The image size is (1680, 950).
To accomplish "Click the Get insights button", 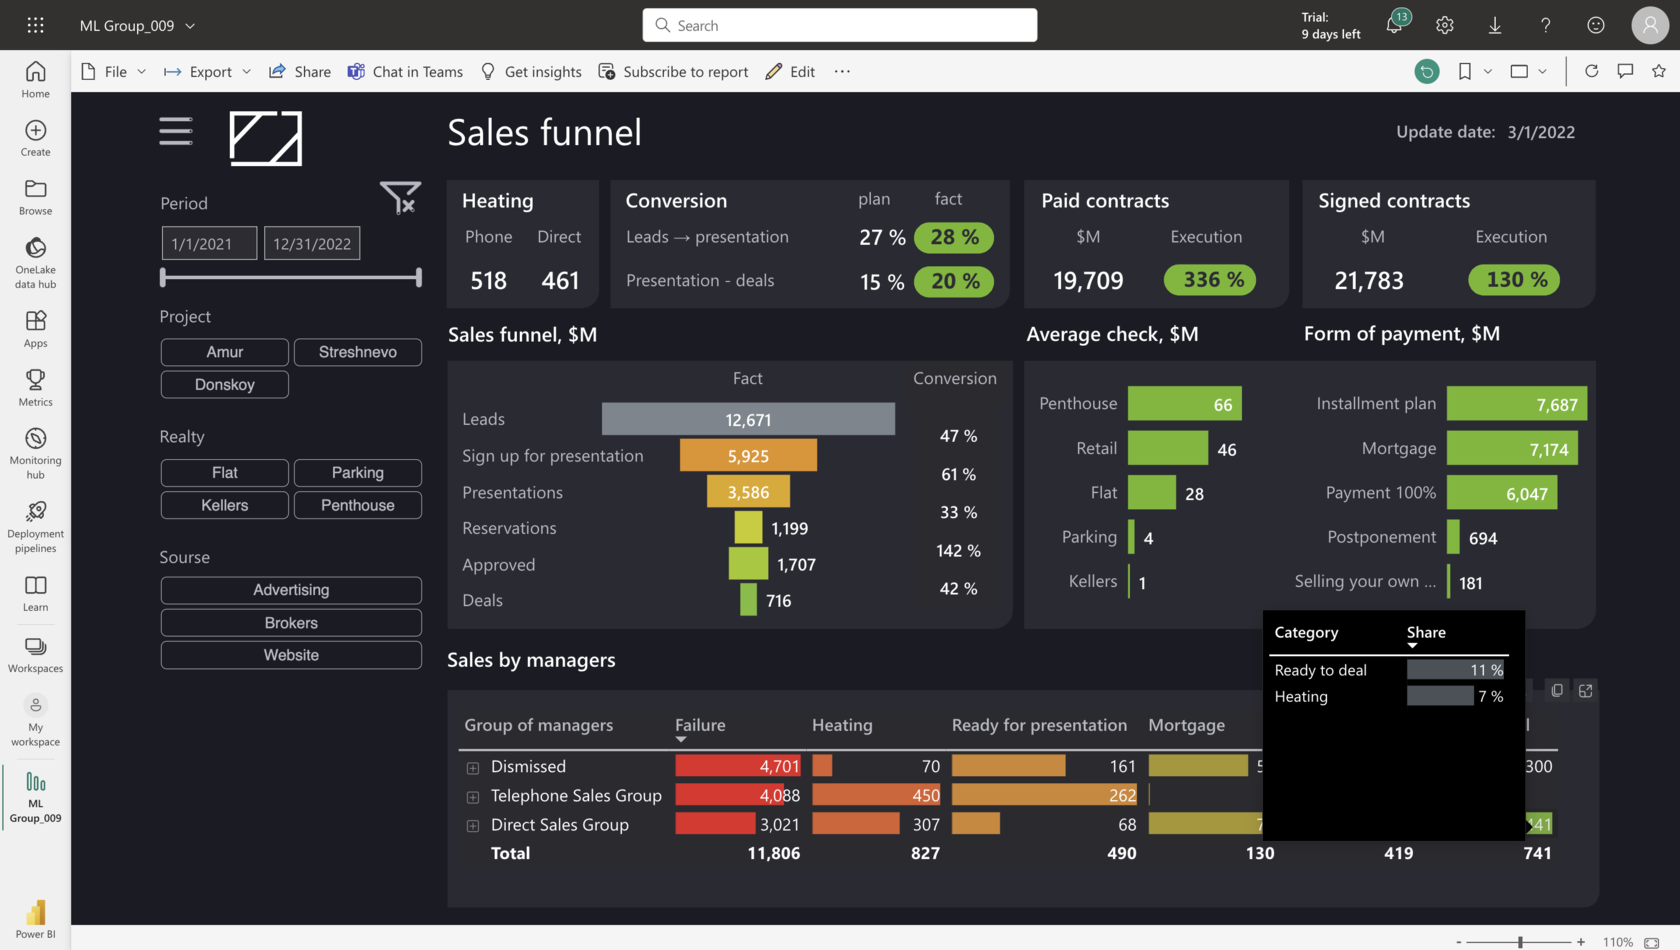I will (531, 71).
